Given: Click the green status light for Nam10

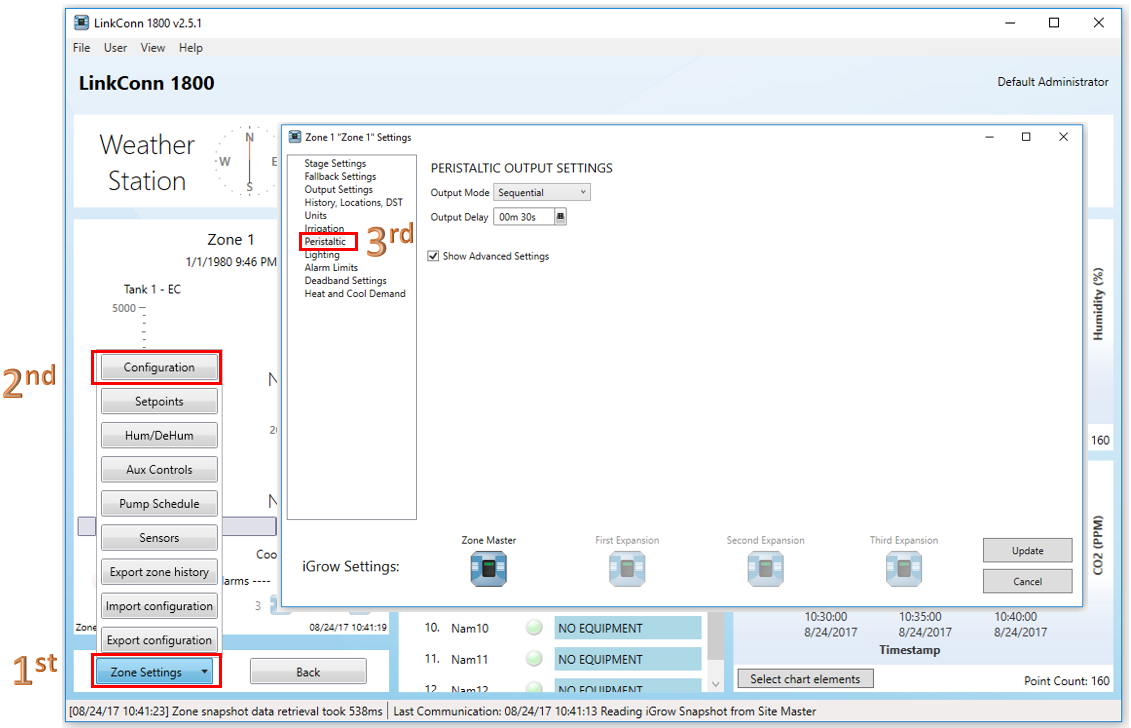Looking at the screenshot, I should tap(534, 628).
